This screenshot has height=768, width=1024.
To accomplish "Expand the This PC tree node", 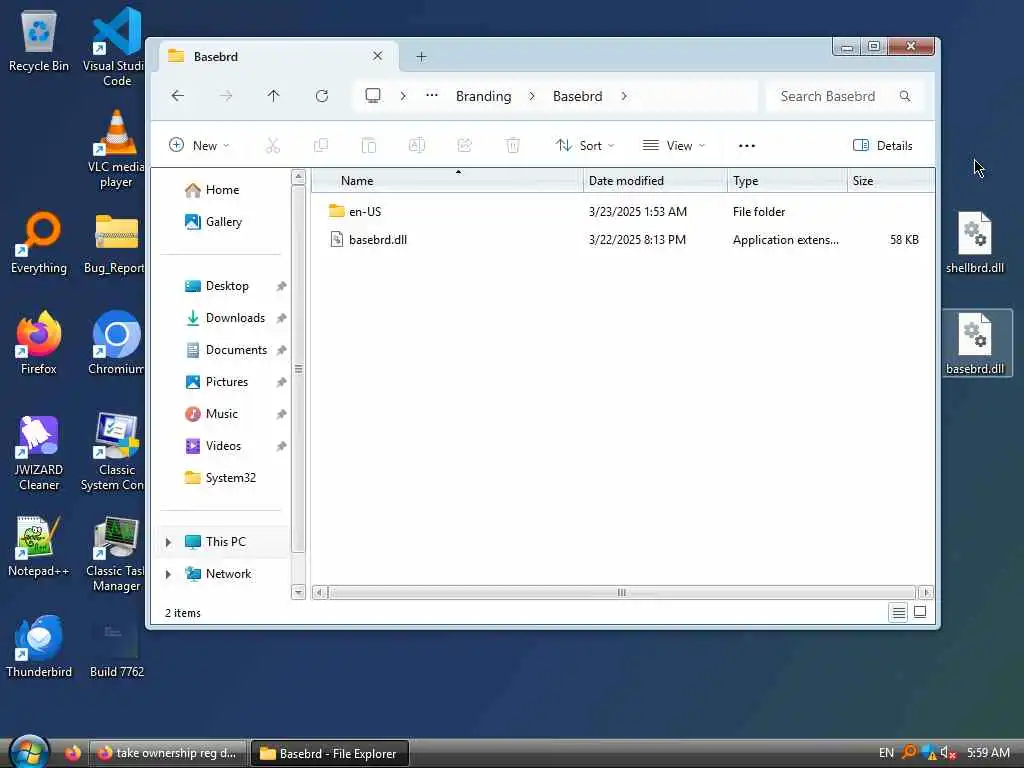I will point(168,542).
